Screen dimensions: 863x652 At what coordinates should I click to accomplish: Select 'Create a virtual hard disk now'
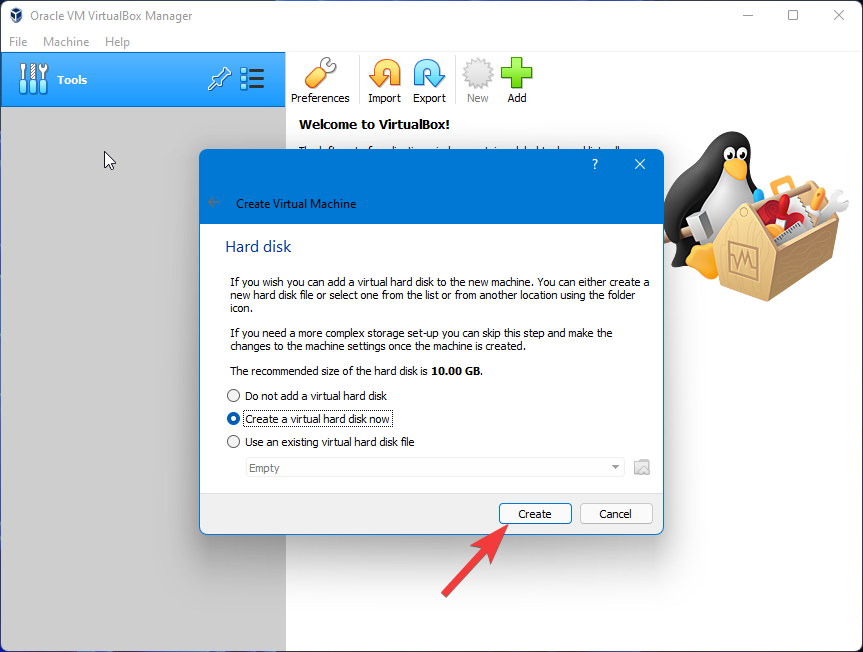pyautogui.click(x=233, y=418)
